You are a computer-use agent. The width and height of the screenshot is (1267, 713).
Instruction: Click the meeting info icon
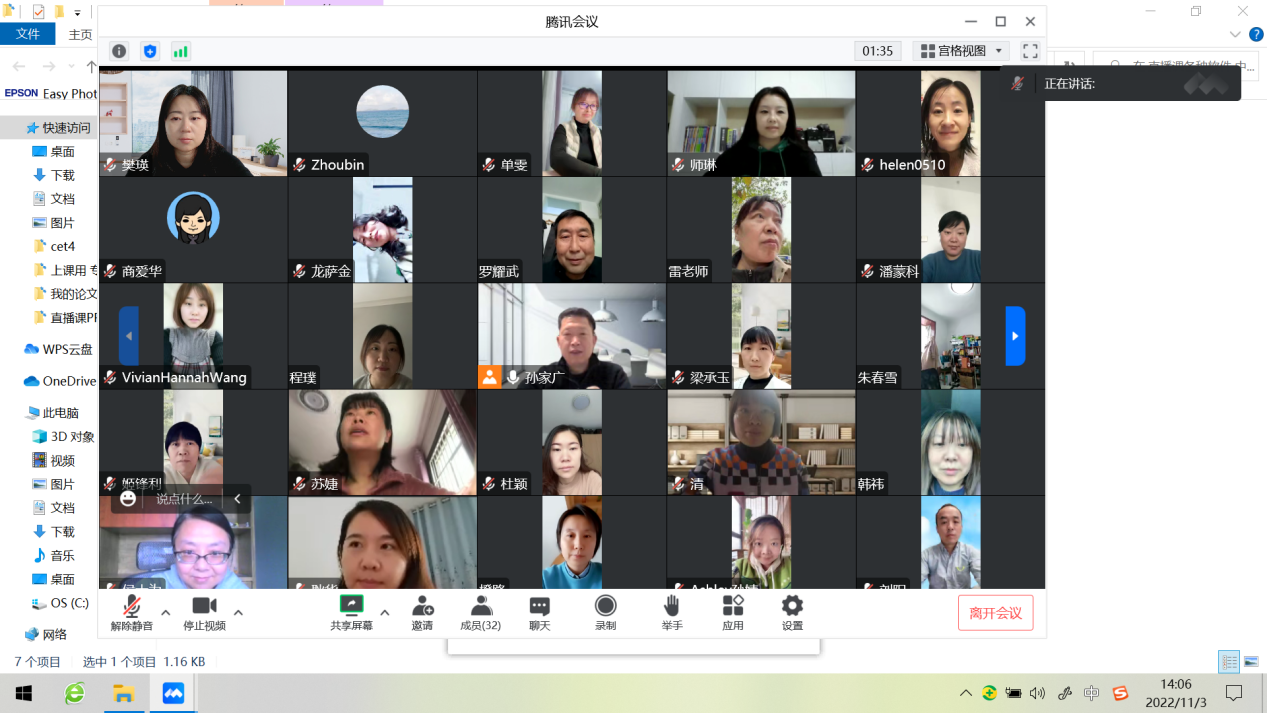tap(119, 51)
